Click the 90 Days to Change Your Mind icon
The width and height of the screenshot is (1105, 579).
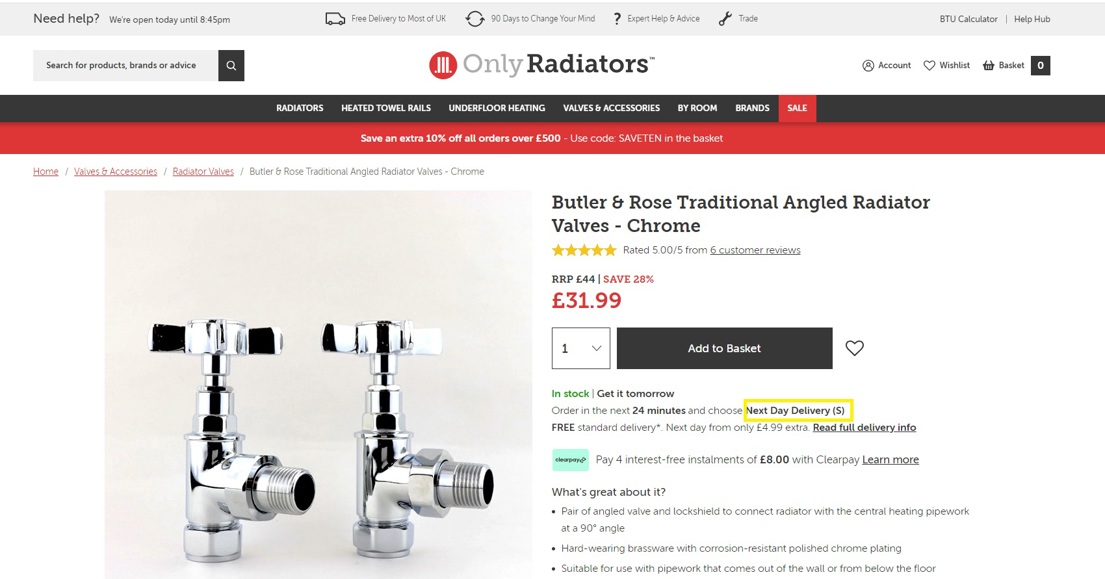tap(475, 19)
